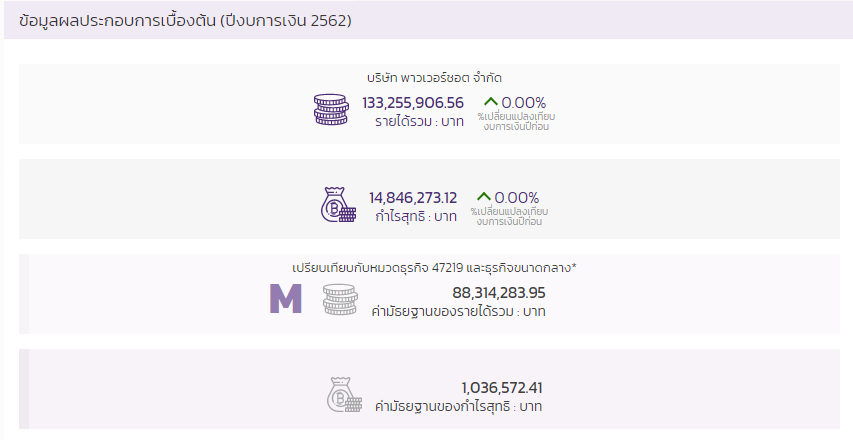This screenshot has width=853, height=440.
Task: Click the 0.00% change next to revenue
Action: [523, 102]
